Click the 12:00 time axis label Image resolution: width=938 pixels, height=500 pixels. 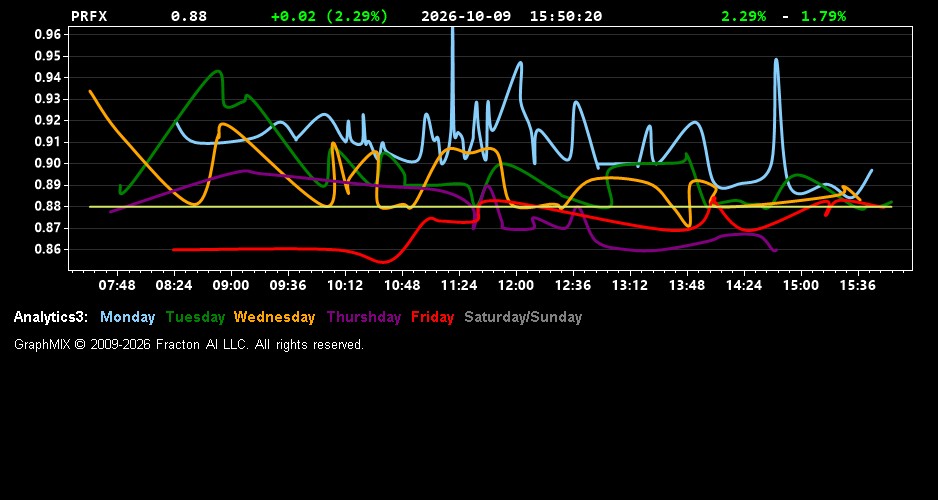[x=516, y=285]
